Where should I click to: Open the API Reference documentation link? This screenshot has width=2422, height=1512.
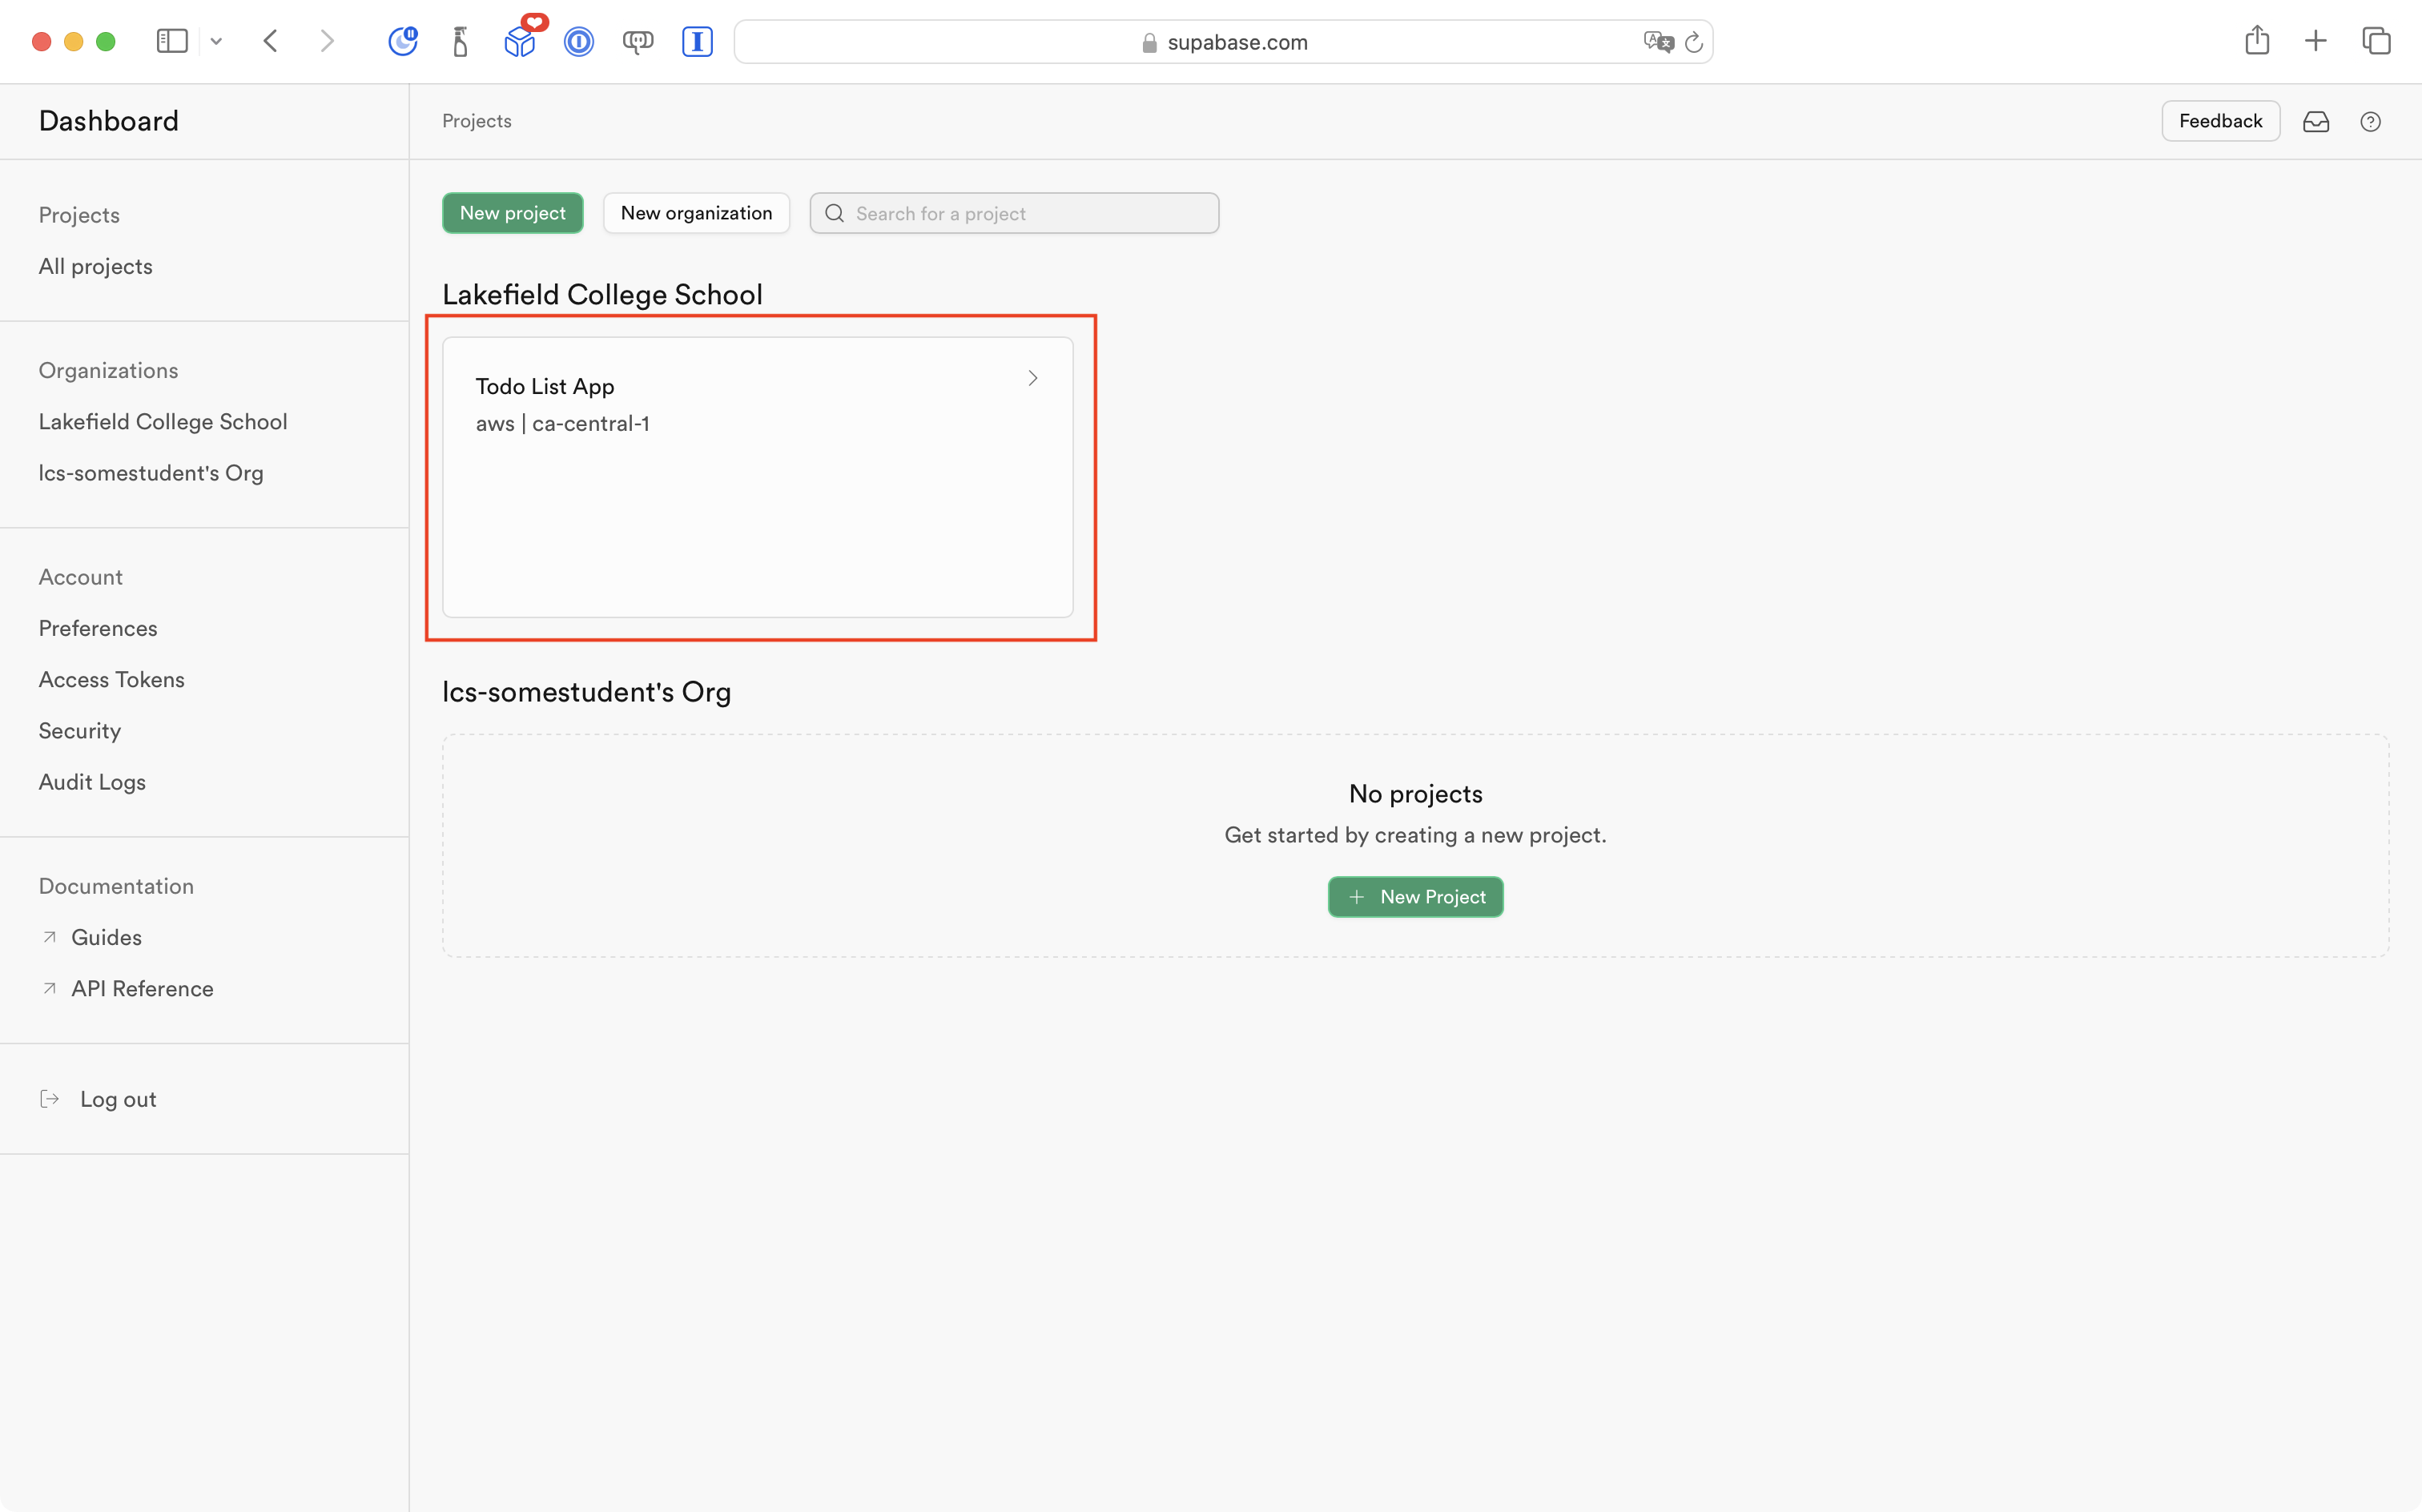(x=142, y=988)
